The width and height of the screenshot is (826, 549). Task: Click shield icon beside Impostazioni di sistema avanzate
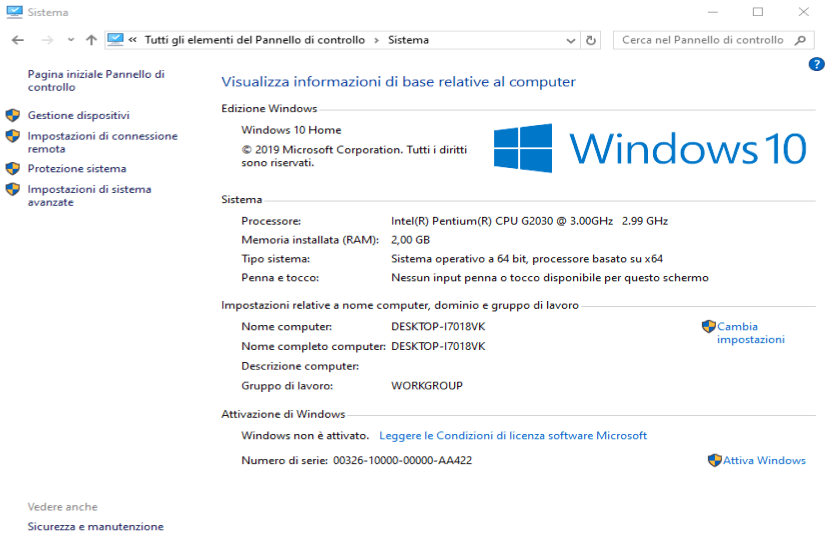(13, 189)
